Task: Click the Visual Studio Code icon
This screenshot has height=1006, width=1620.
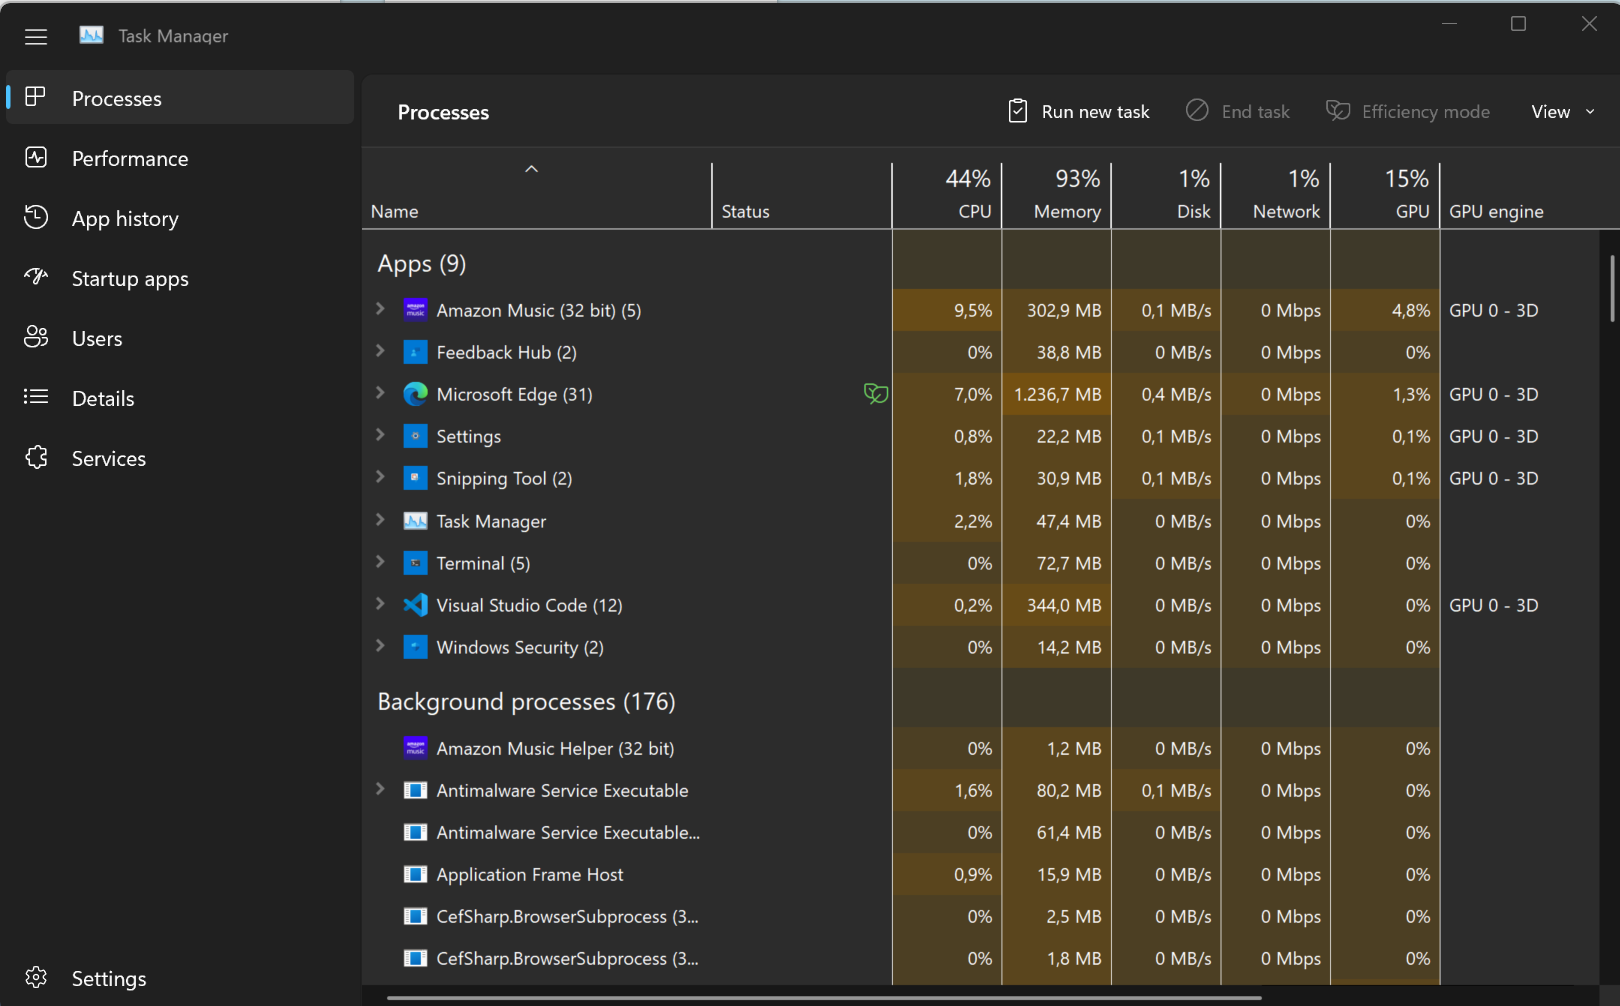Action: click(x=415, y=605)
